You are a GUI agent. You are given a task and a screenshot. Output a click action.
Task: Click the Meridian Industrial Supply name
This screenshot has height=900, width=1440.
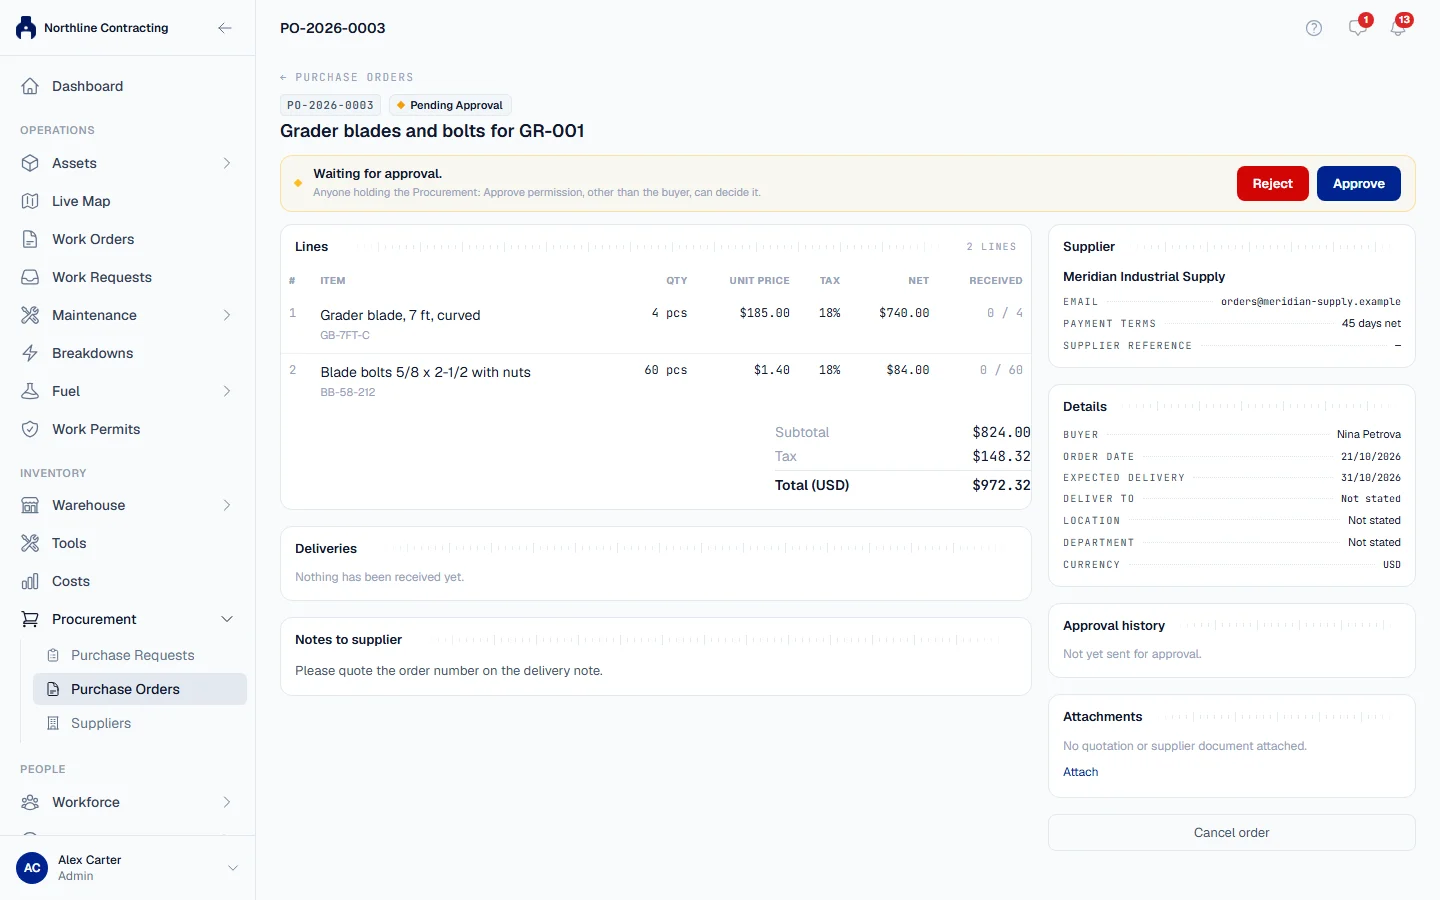click(x=1144, y=276)
